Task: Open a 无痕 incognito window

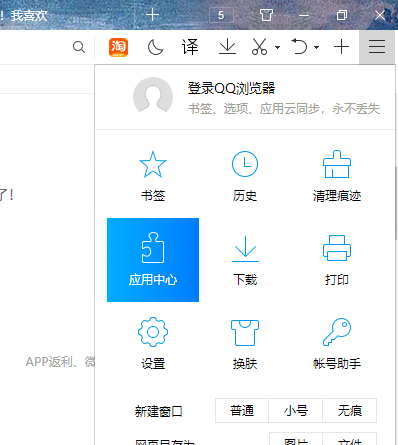Action: (350, 410)
